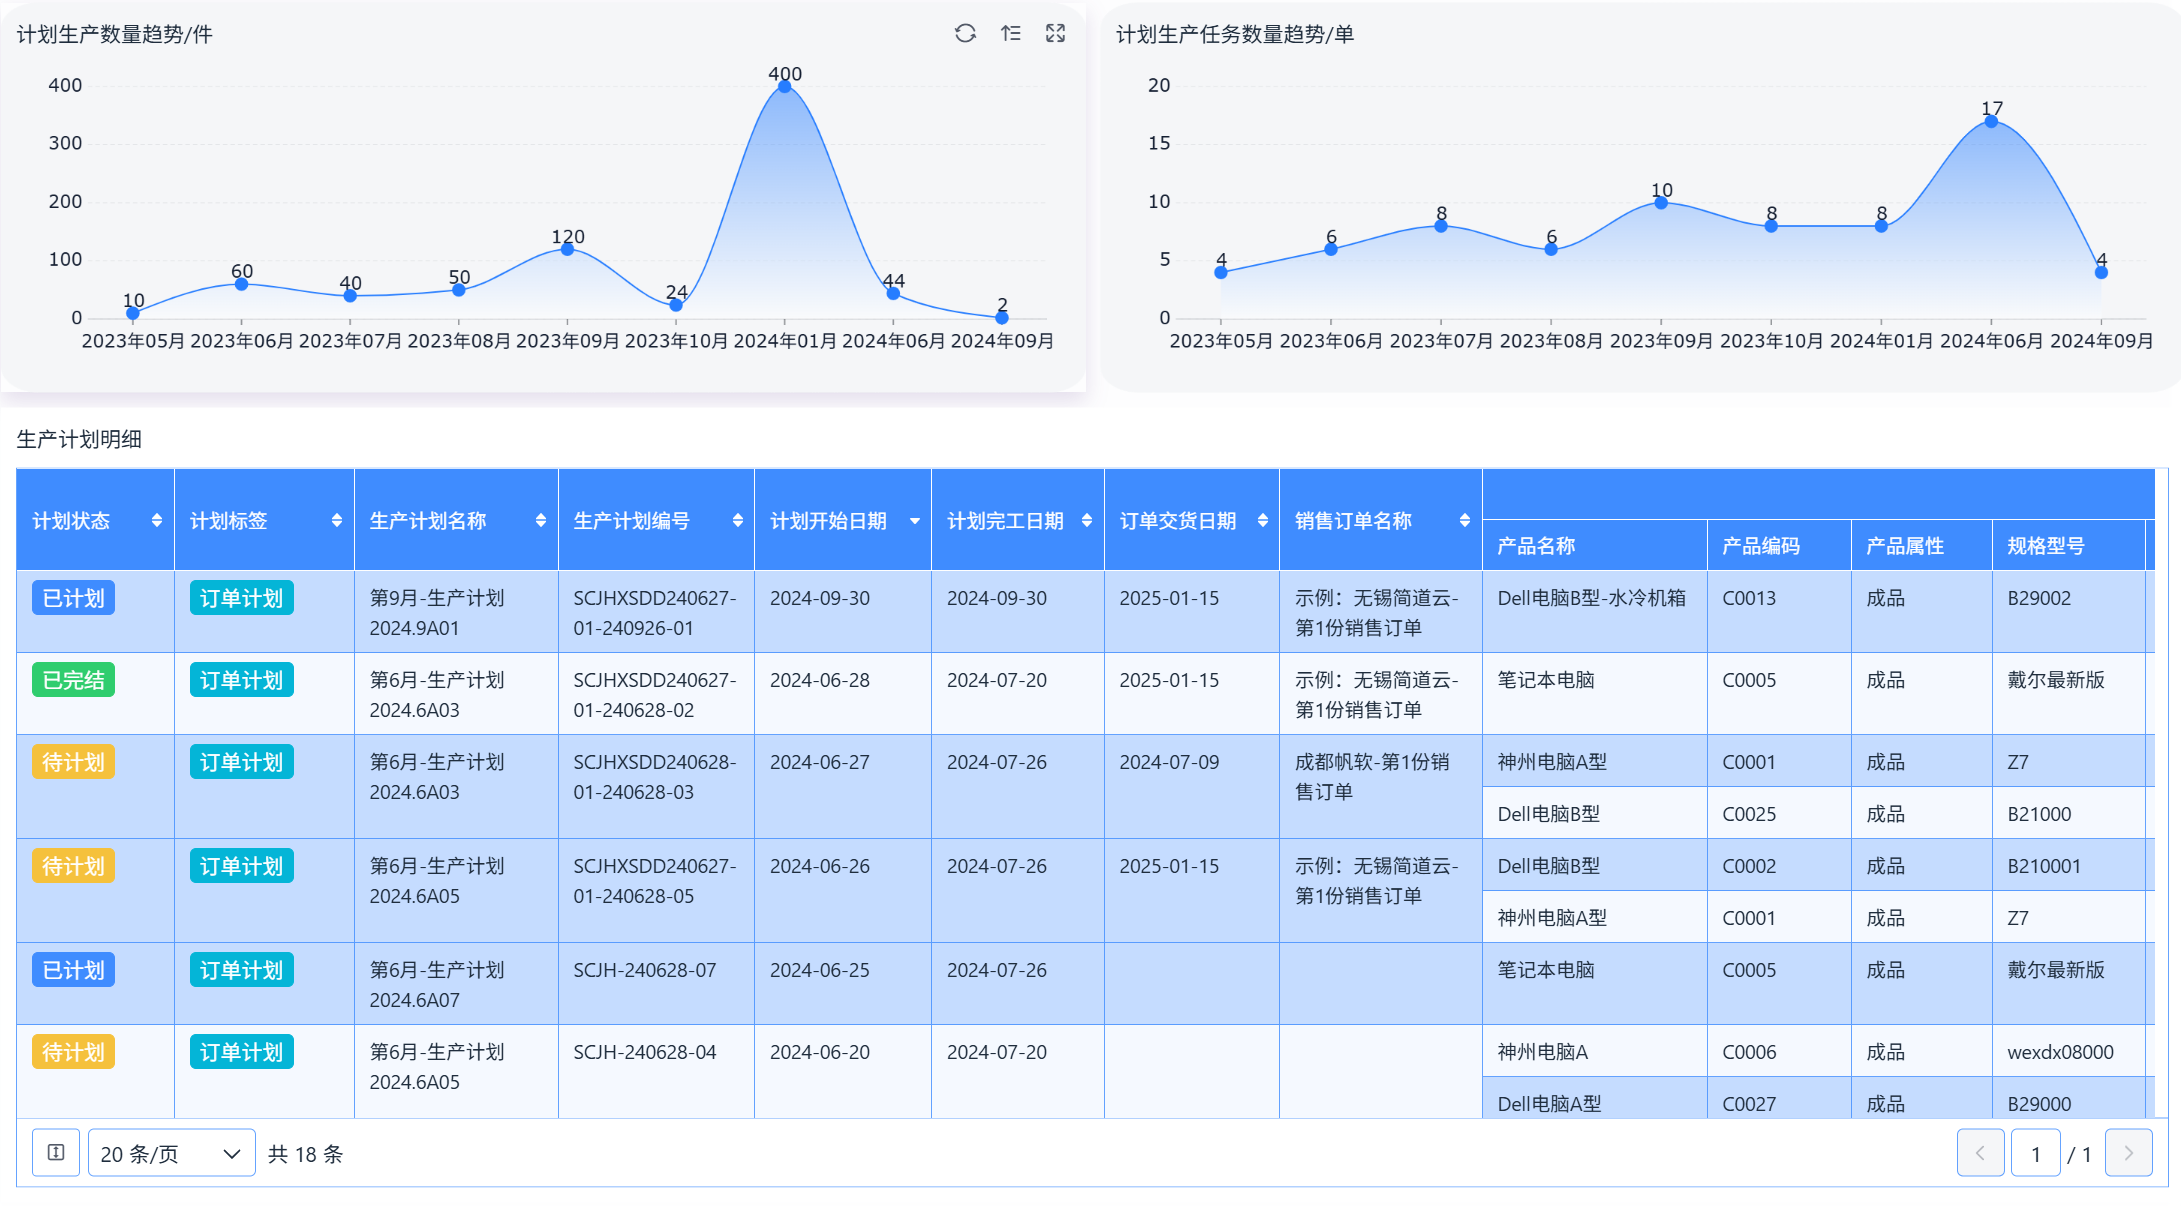Viewport: 2181px width, 1206px height.
Task: Sort the table by 计划标签 column
Action: [335, 520]
